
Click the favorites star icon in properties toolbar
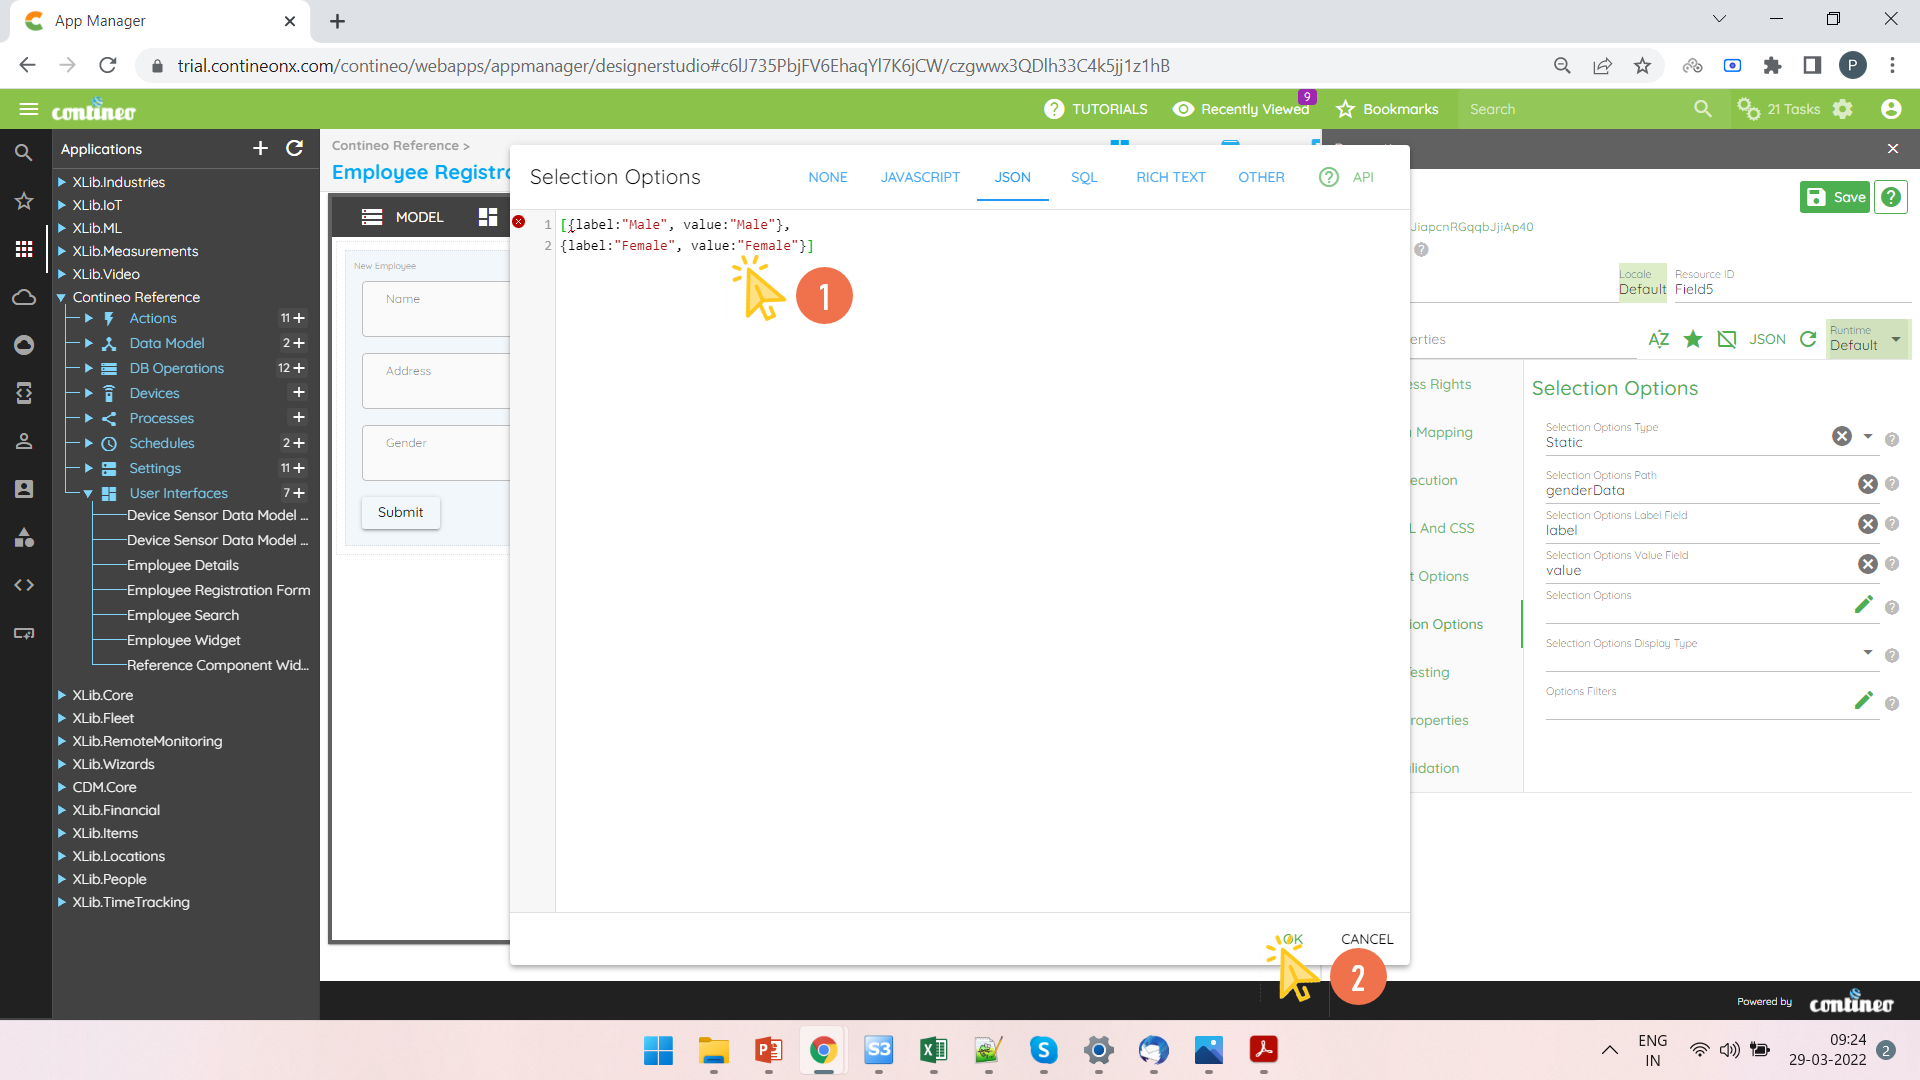(1693, 339)
